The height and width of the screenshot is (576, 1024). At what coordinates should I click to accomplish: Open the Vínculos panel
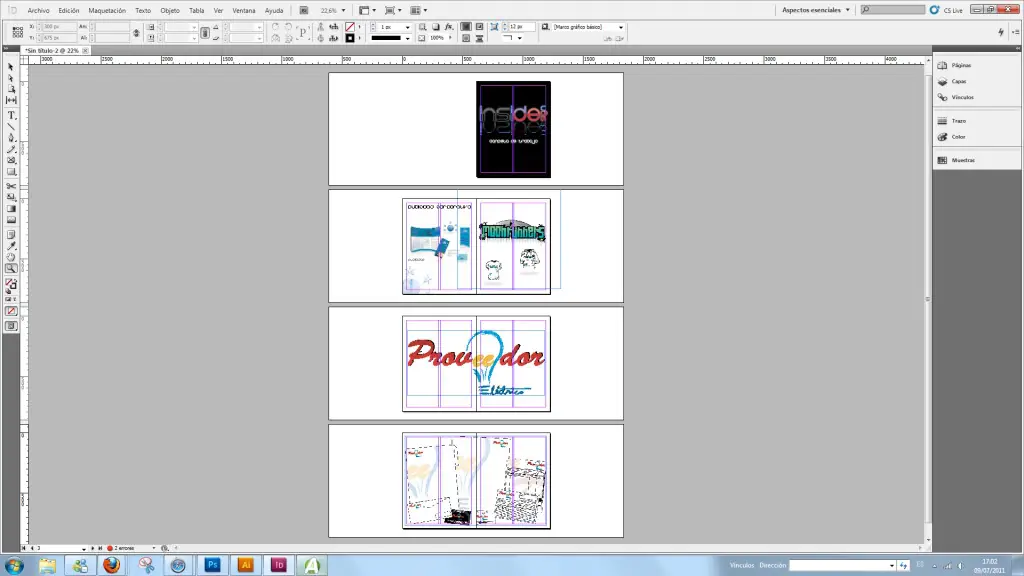963,97
